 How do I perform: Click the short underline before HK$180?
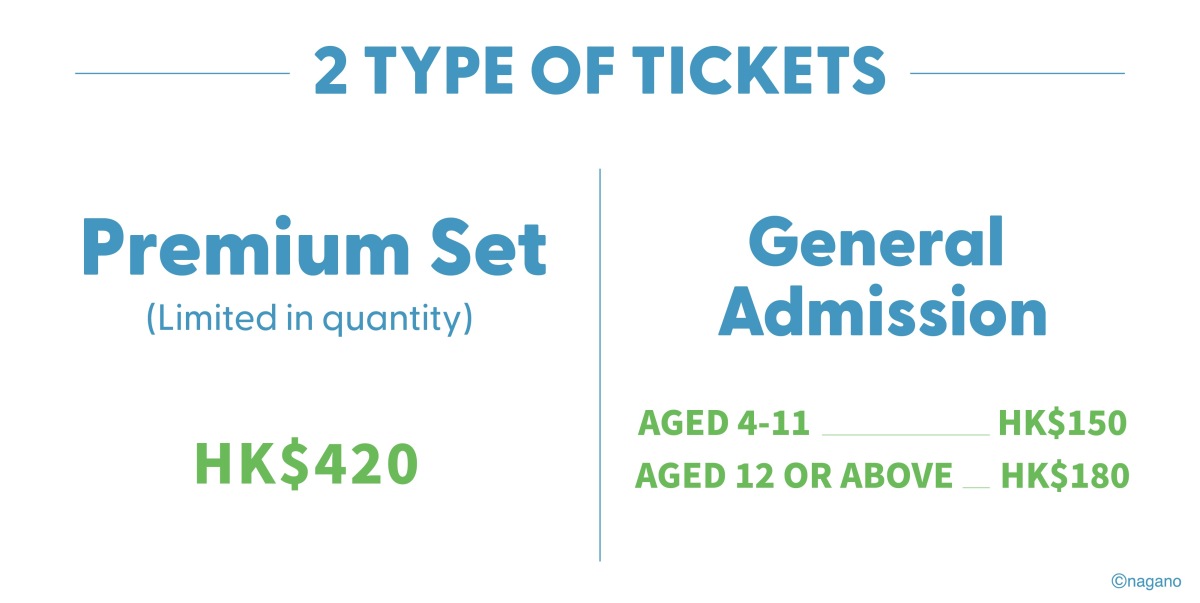976,488
